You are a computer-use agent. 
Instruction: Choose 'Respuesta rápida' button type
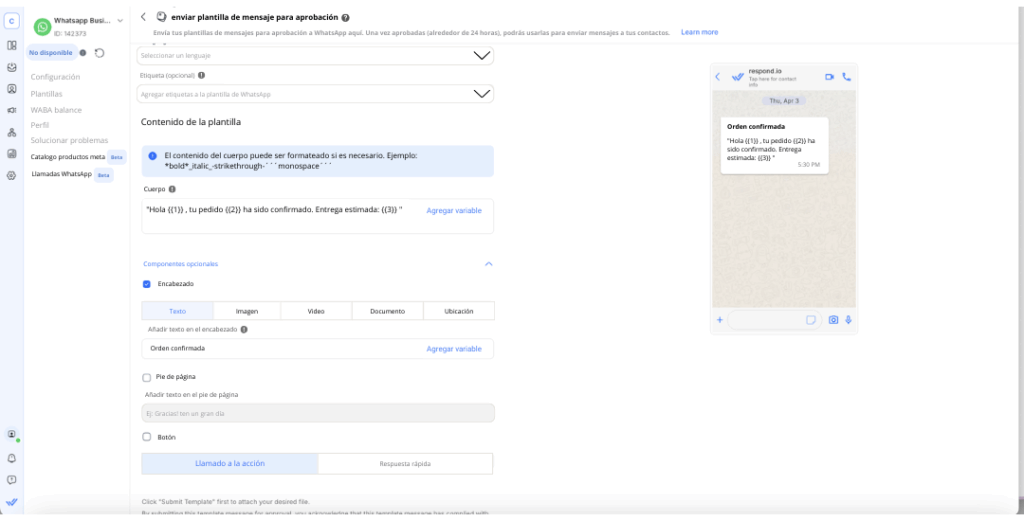(x=405, y=464)
